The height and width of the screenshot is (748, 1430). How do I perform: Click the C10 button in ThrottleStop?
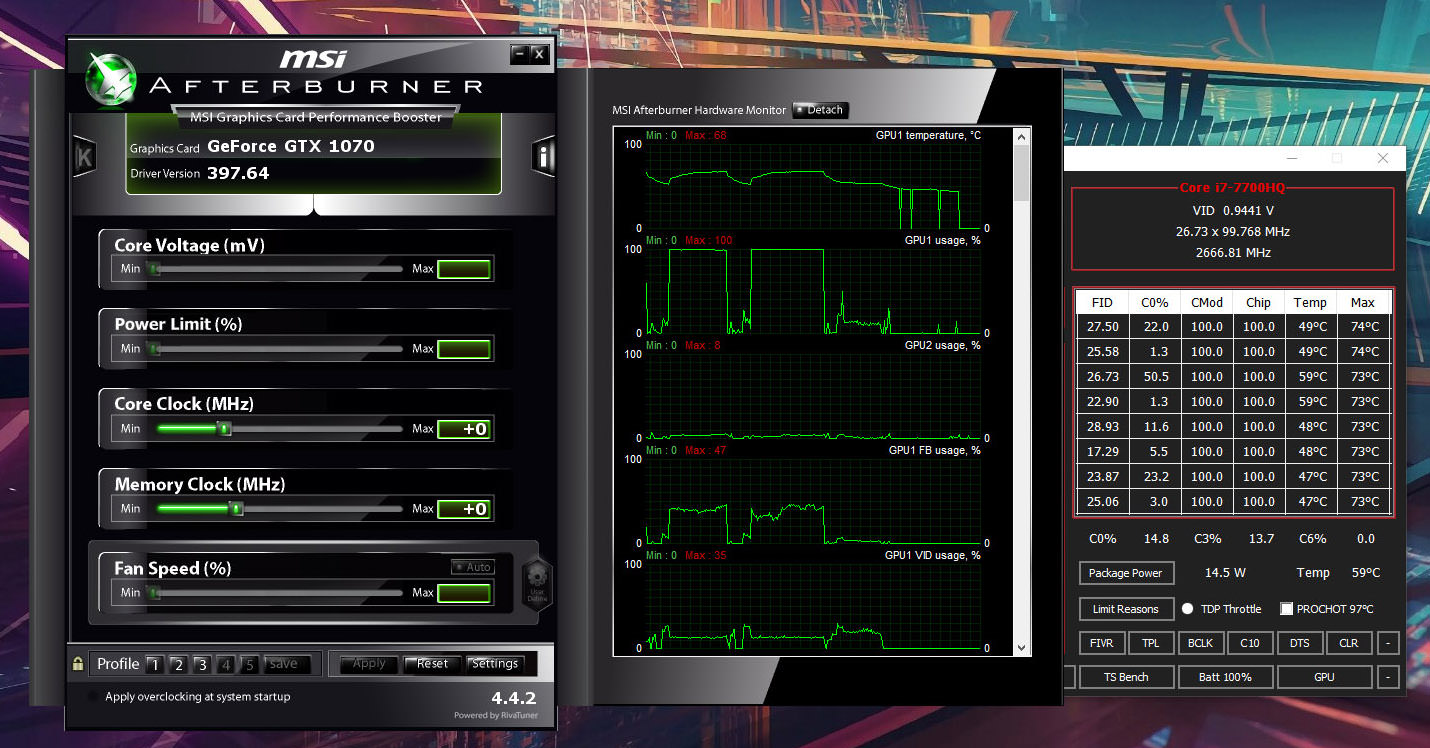point(1250,643)
